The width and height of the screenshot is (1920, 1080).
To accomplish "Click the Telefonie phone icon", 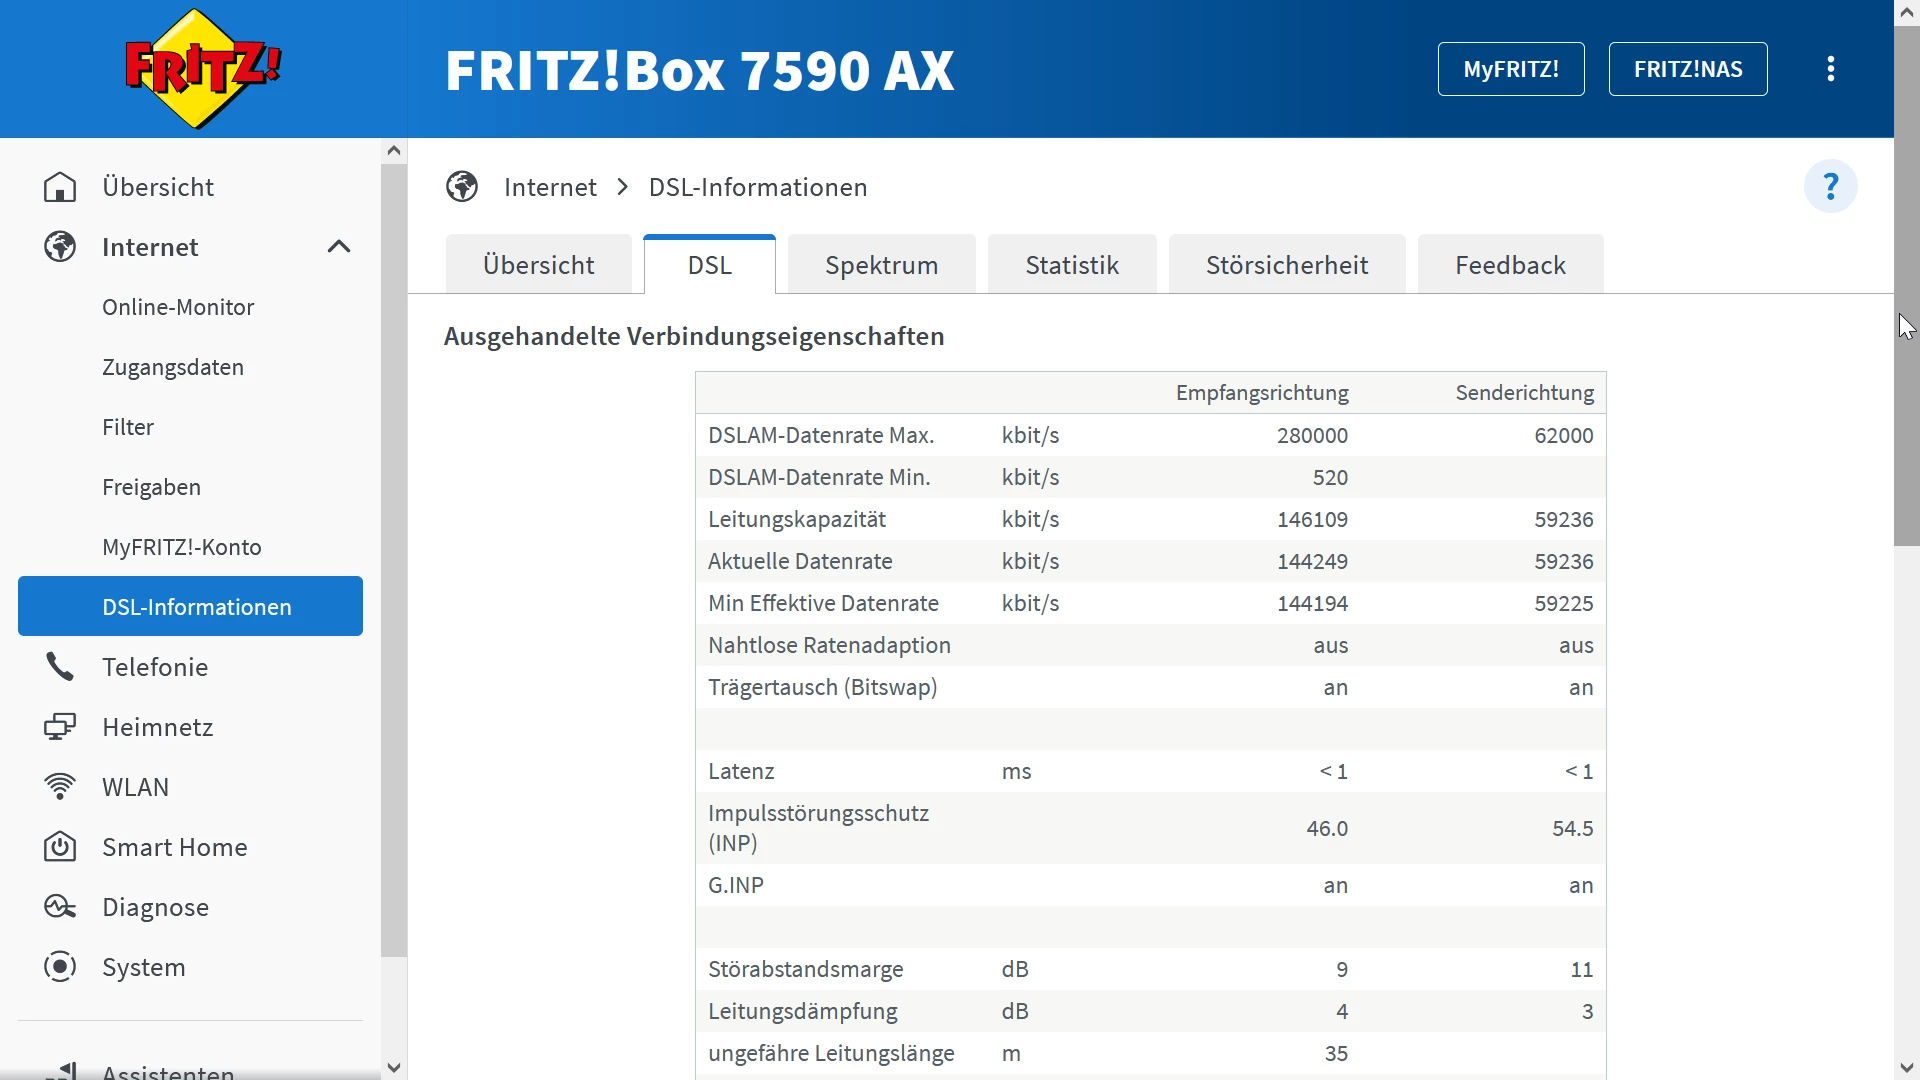I will tap(60, 667).
